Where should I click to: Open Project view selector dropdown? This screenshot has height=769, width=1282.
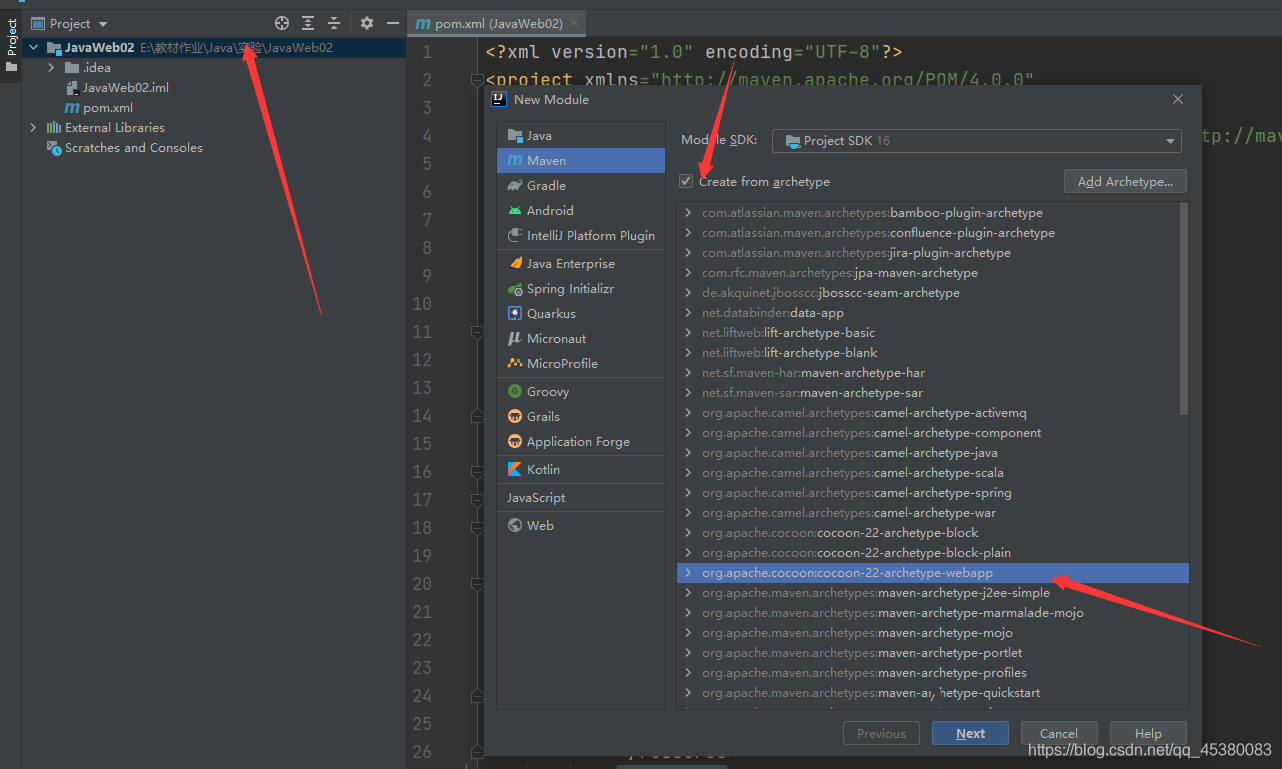tap(69, 23)
